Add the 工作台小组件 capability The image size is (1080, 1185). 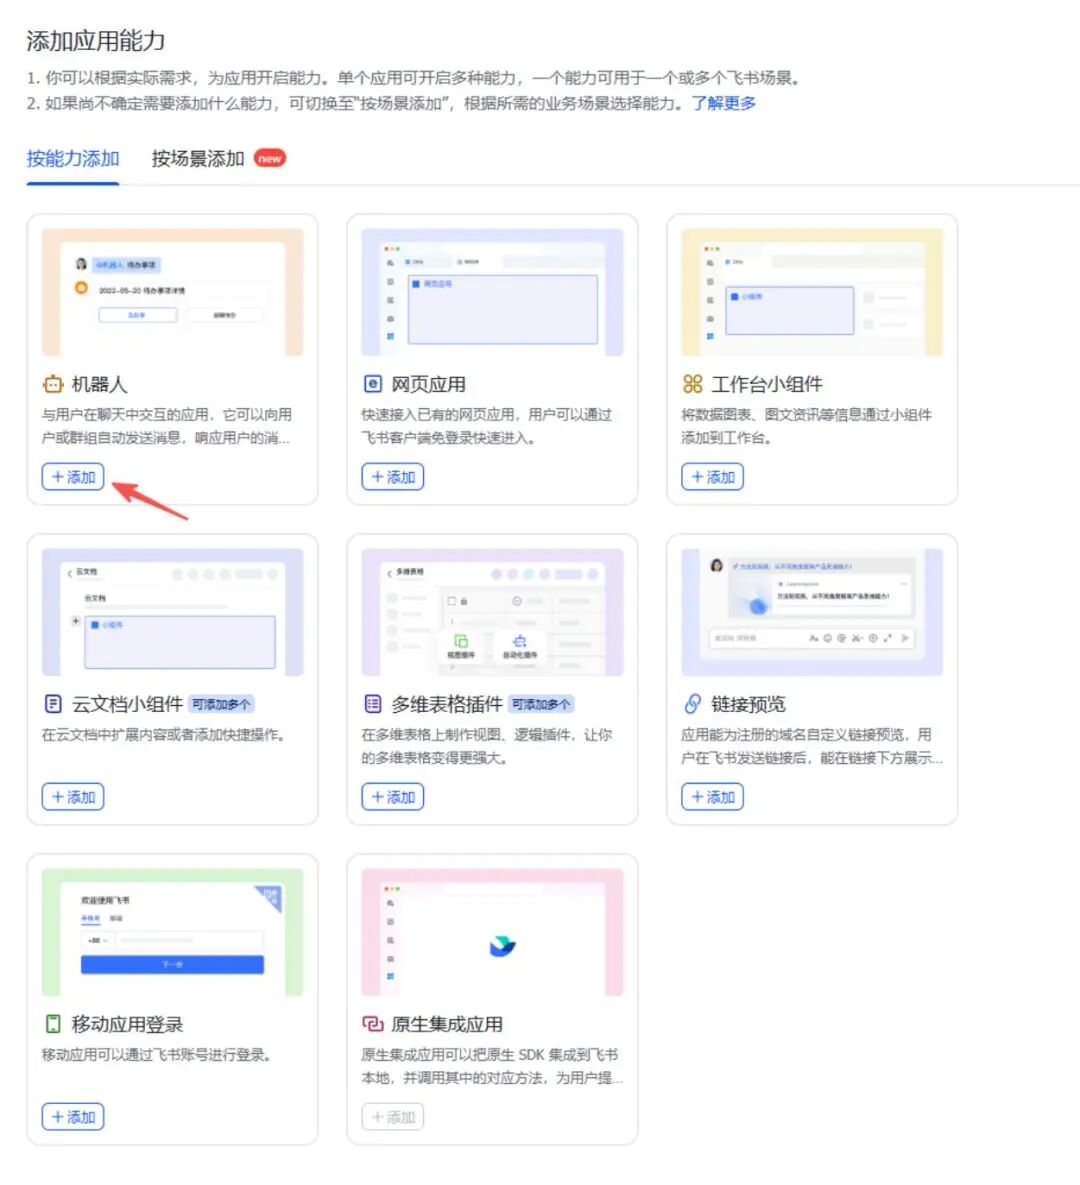(x=712, y=477)
